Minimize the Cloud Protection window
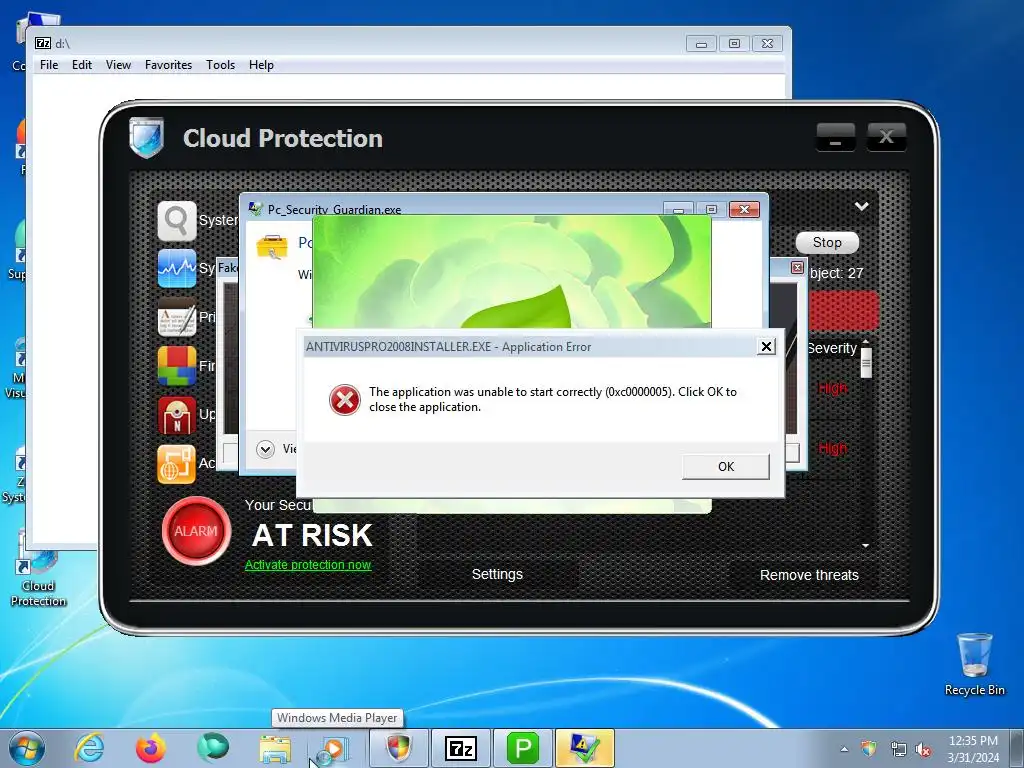Screen dimensions: 1024x768 click(835, 138)
